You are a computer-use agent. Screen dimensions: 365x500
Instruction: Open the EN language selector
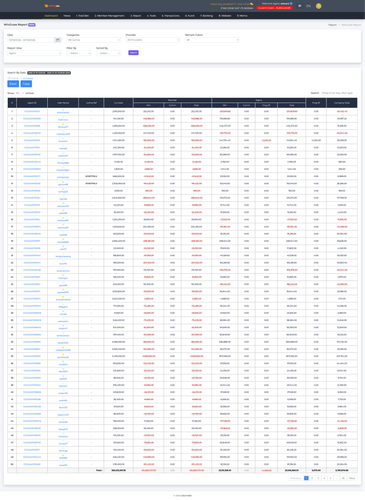308,6
